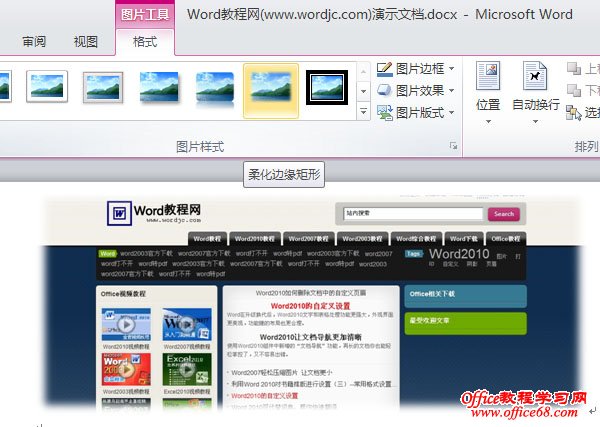Viewport: 600px width, 427px height.
Task: Click the 自动换行 text wrap icon
Action: coord(535,75)
